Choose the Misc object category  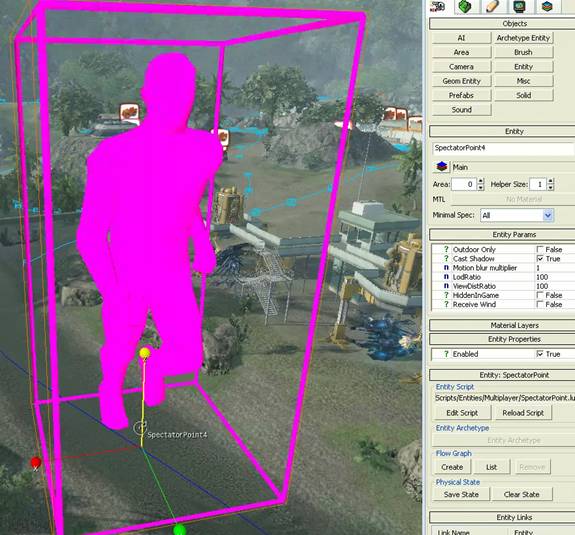(x=523, y=81)
